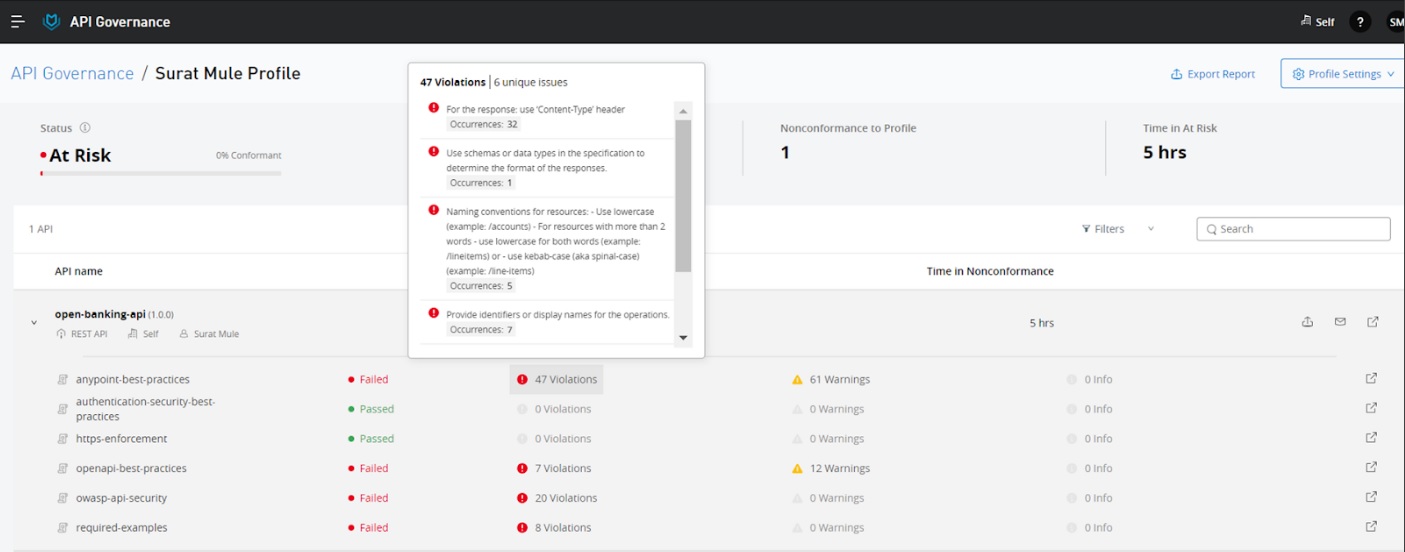Click the email icon for open-banking-api
Screen dimensions: 1405x552
(x=1340, y=322)
